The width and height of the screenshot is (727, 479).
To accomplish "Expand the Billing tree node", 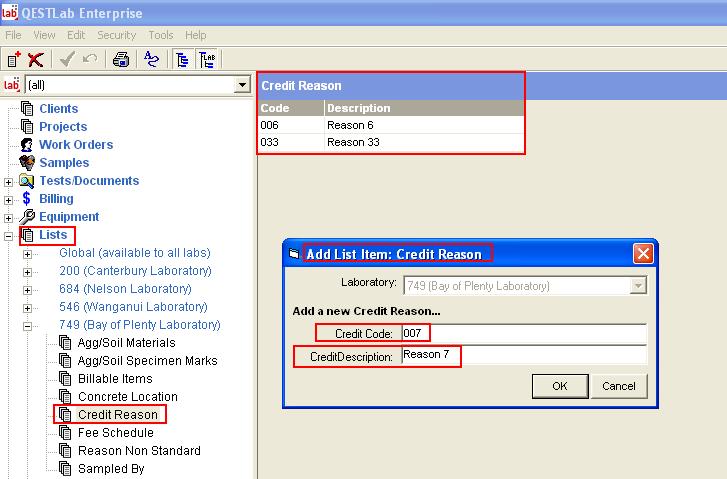I will tap(9, 199).
